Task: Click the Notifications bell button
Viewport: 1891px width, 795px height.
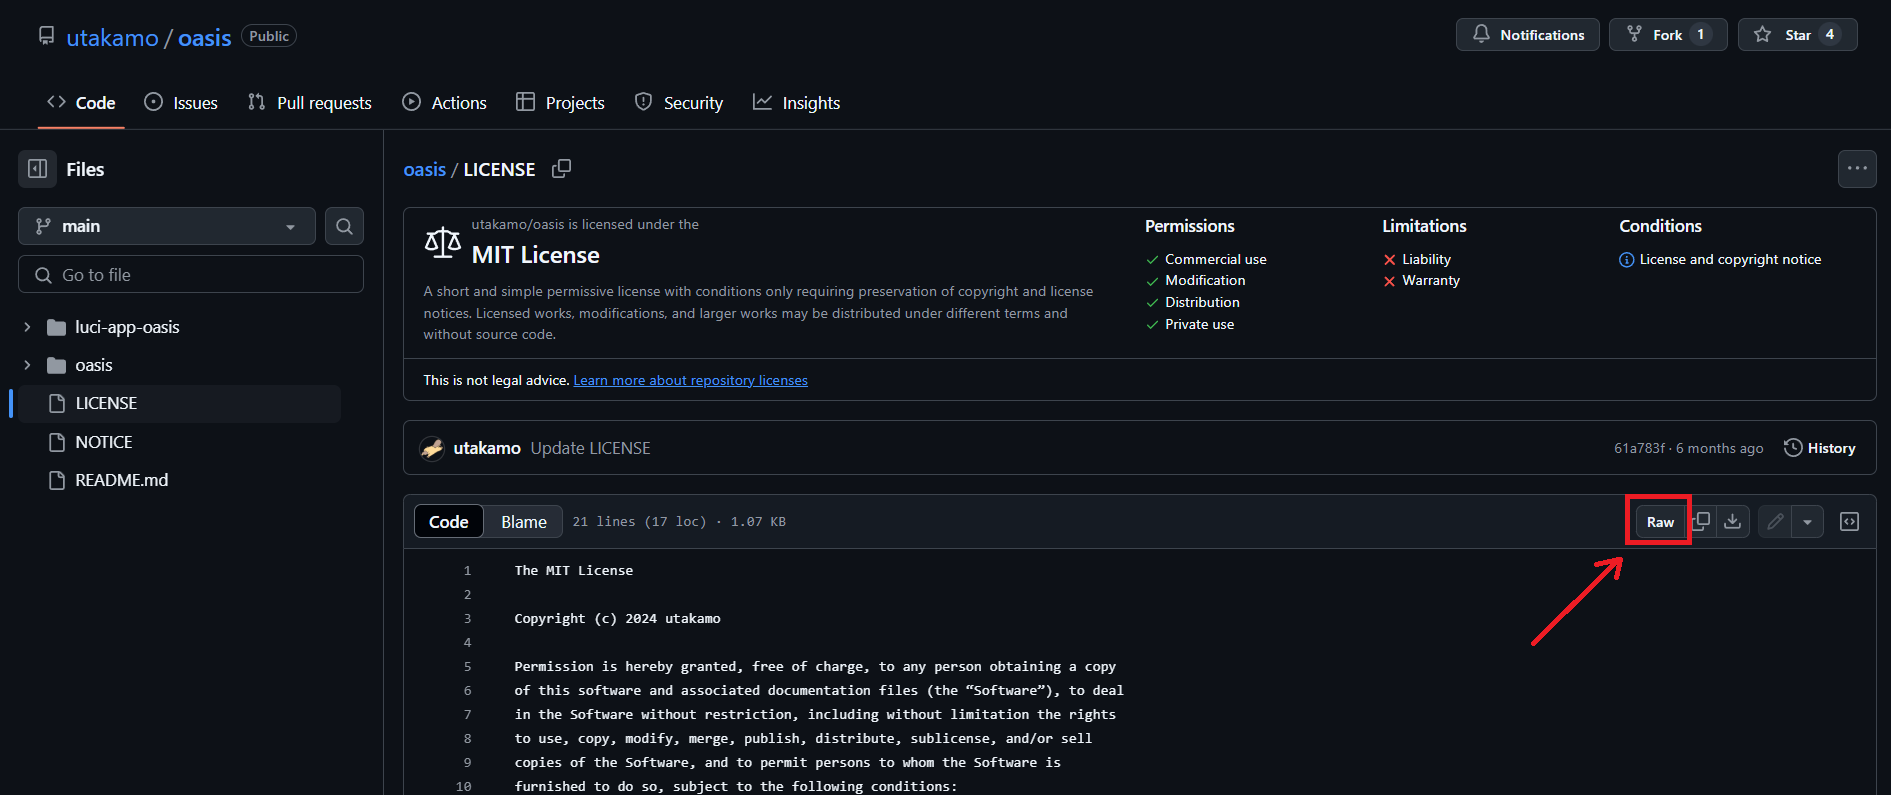Action: click(1528, 35)
